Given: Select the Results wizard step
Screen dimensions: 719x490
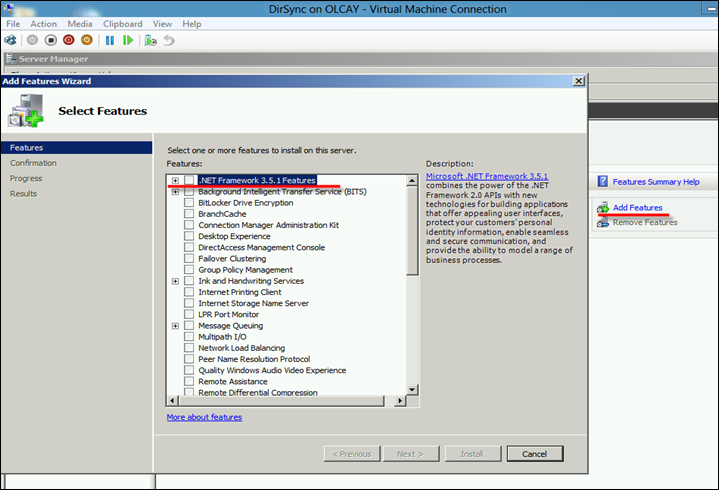Looking at the screenshot, I should coord(23,194).
